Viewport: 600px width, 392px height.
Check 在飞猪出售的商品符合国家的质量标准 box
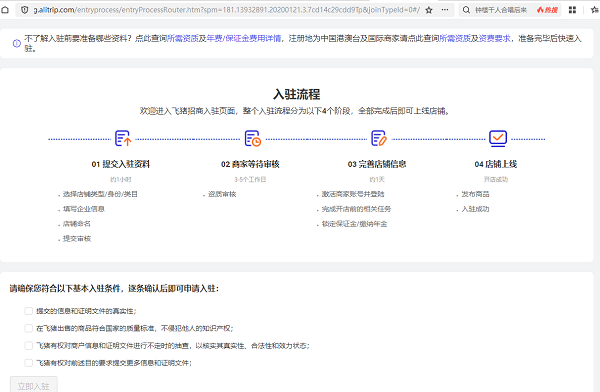coord(28,328)
